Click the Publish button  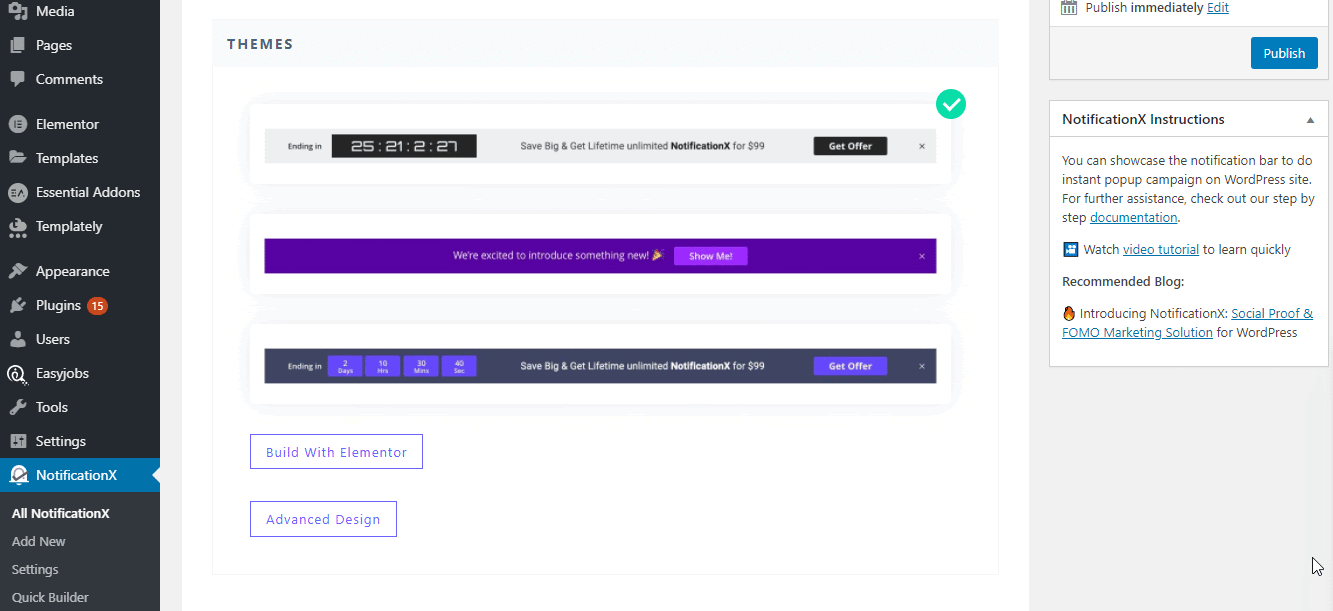(x=1283, y=52)
